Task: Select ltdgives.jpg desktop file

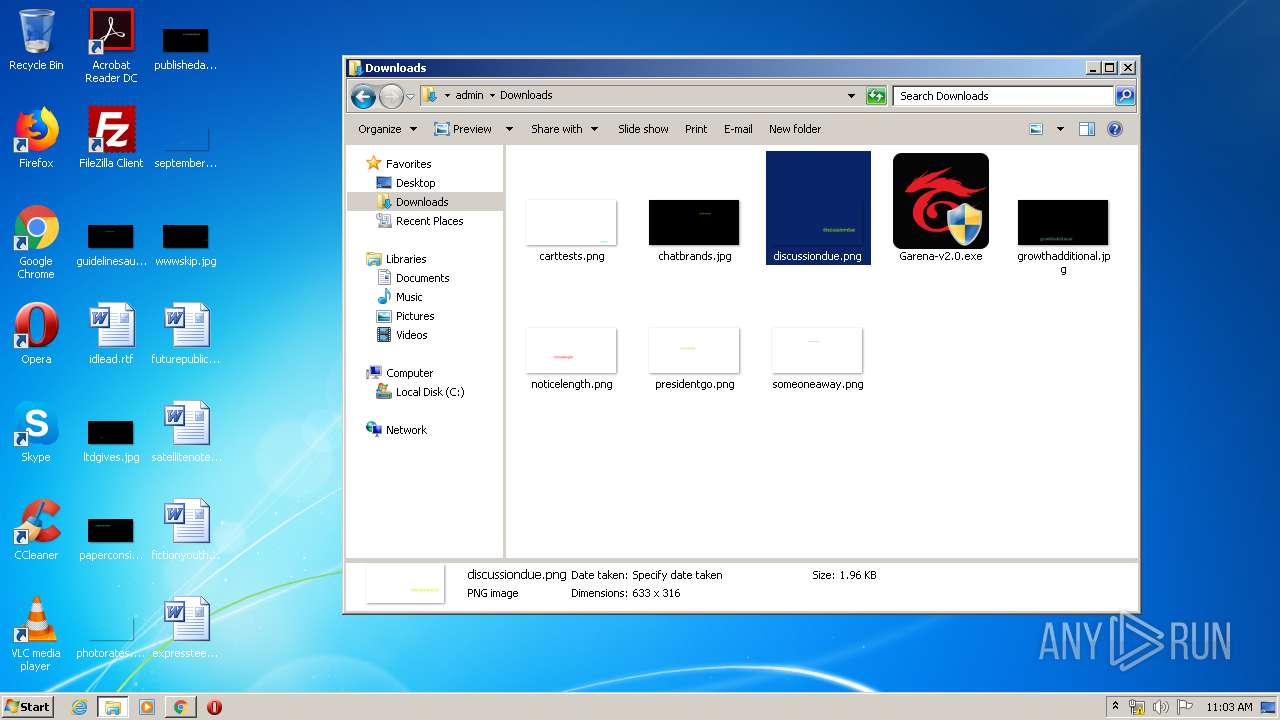Action: (x=111, y=441)
